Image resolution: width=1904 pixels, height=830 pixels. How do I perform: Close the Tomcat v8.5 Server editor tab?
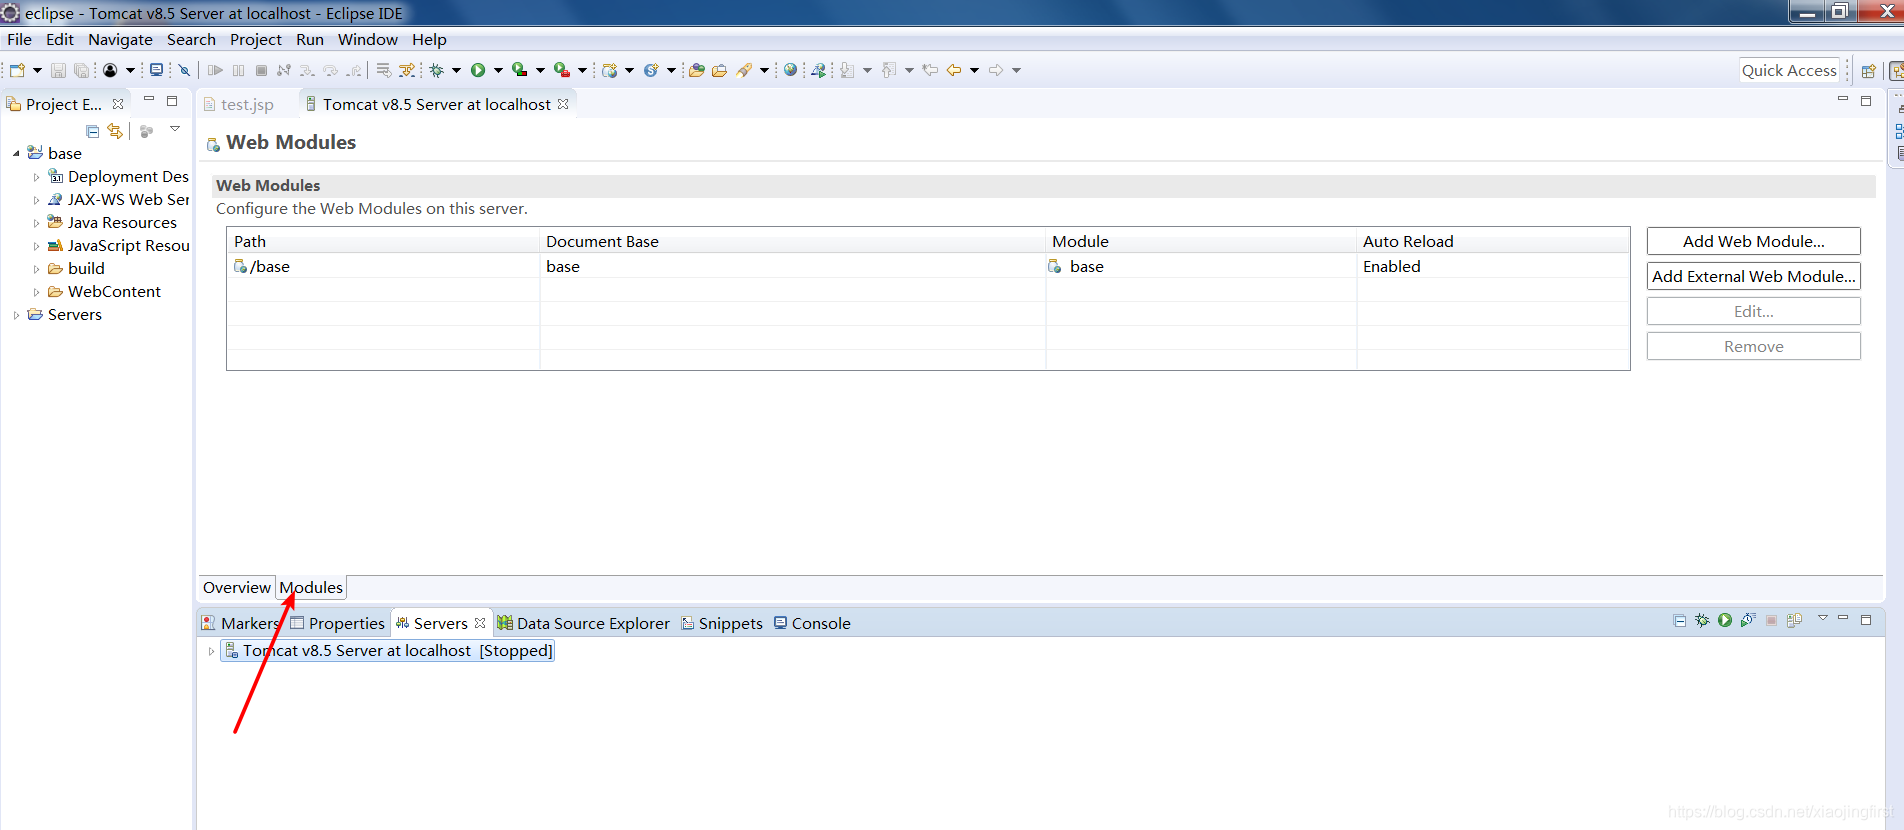point(563,104)
